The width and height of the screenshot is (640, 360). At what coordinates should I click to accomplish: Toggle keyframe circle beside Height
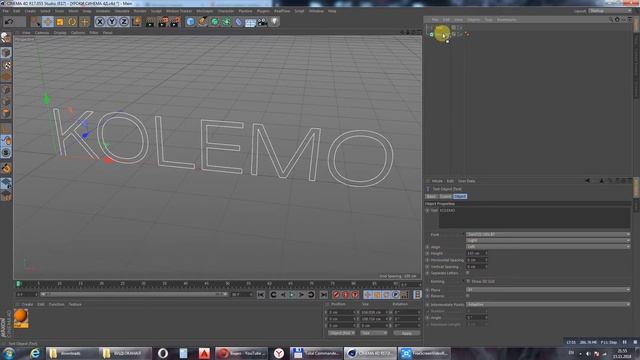tap(427, 253)
